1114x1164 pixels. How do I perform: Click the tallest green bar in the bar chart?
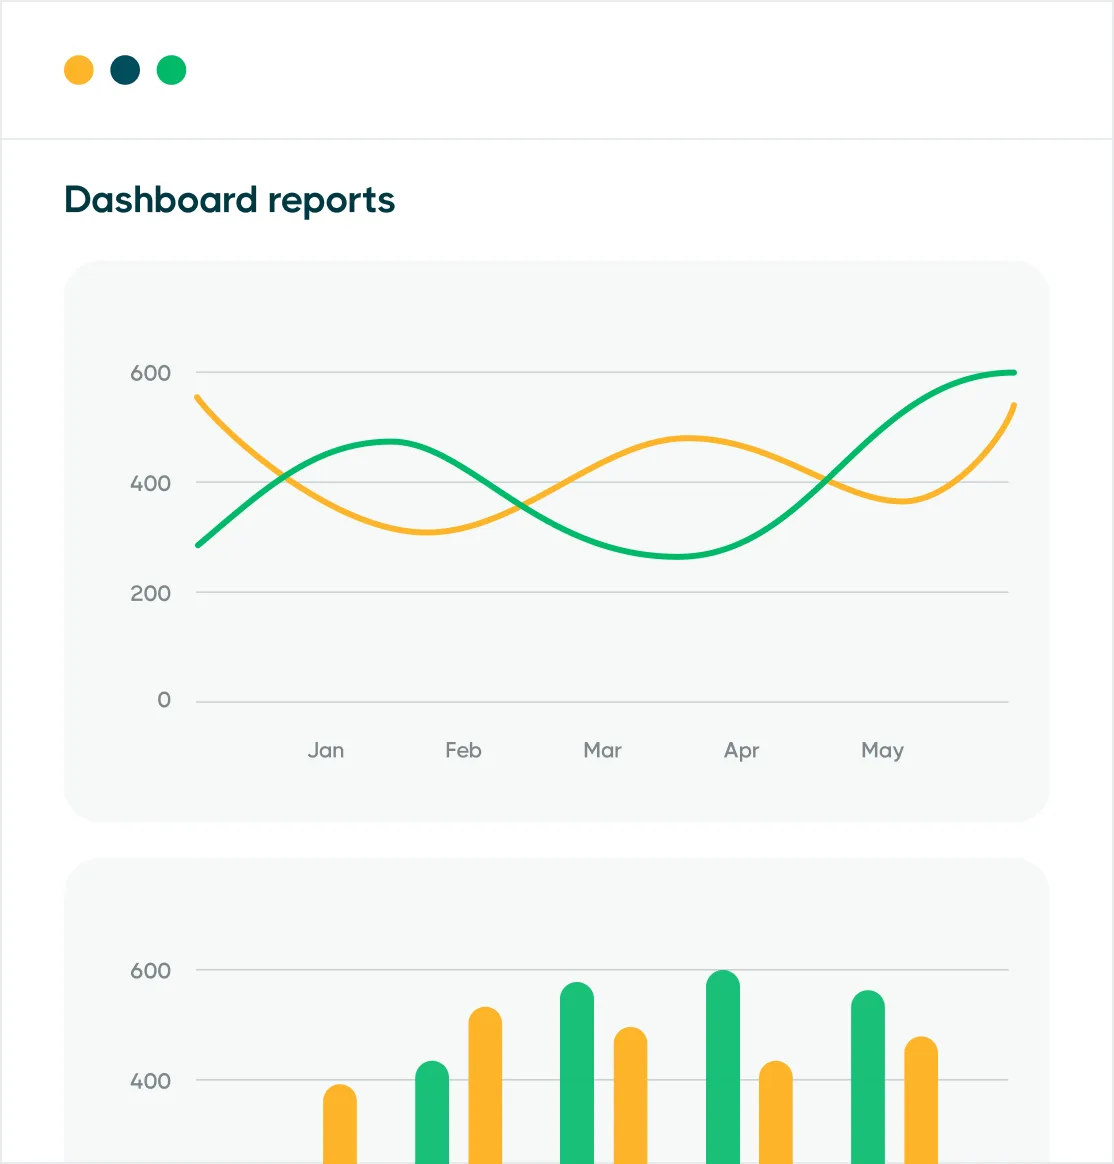point(723,1067)
